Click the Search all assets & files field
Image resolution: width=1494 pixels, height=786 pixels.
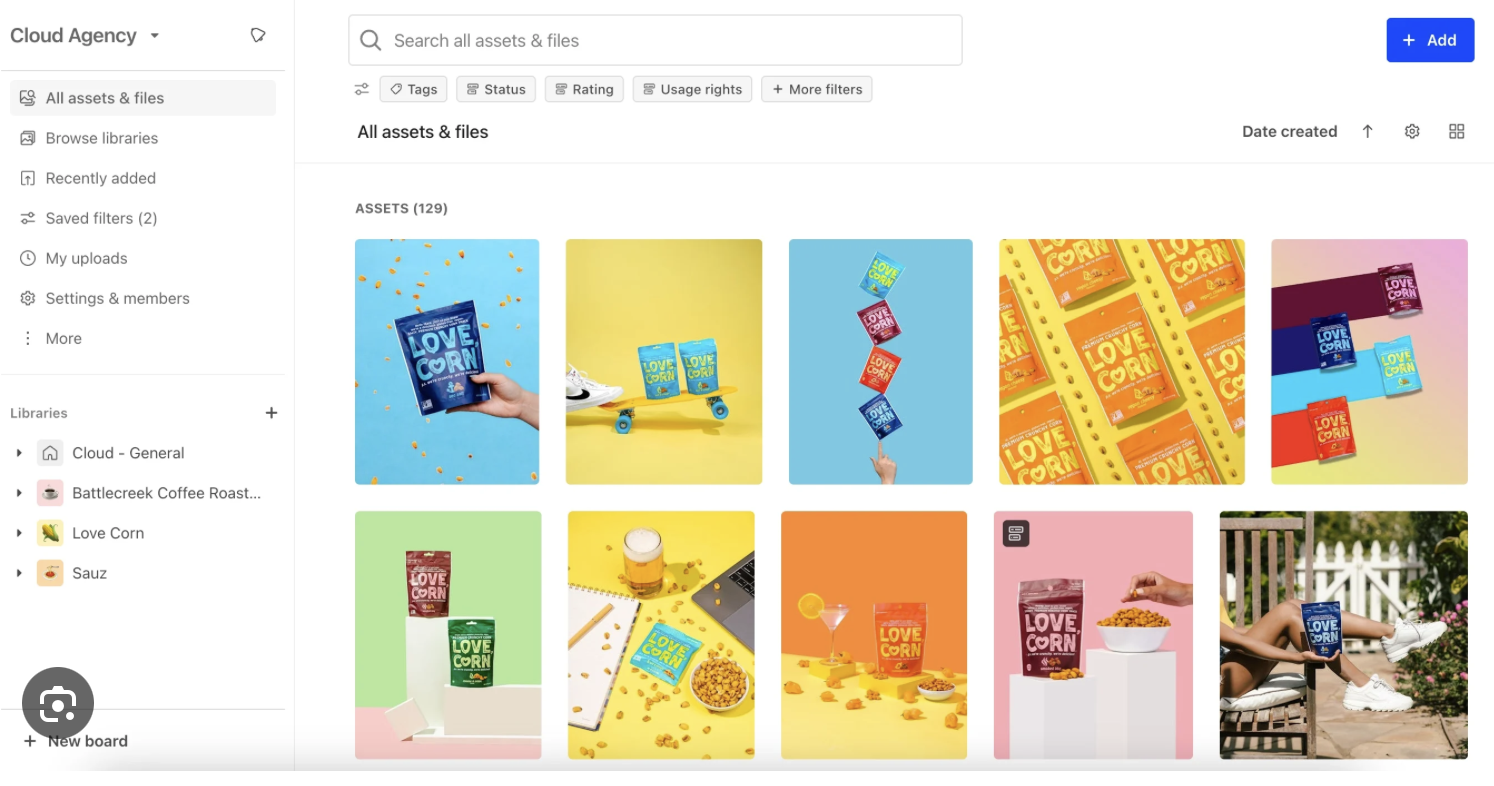coord(655,40)
